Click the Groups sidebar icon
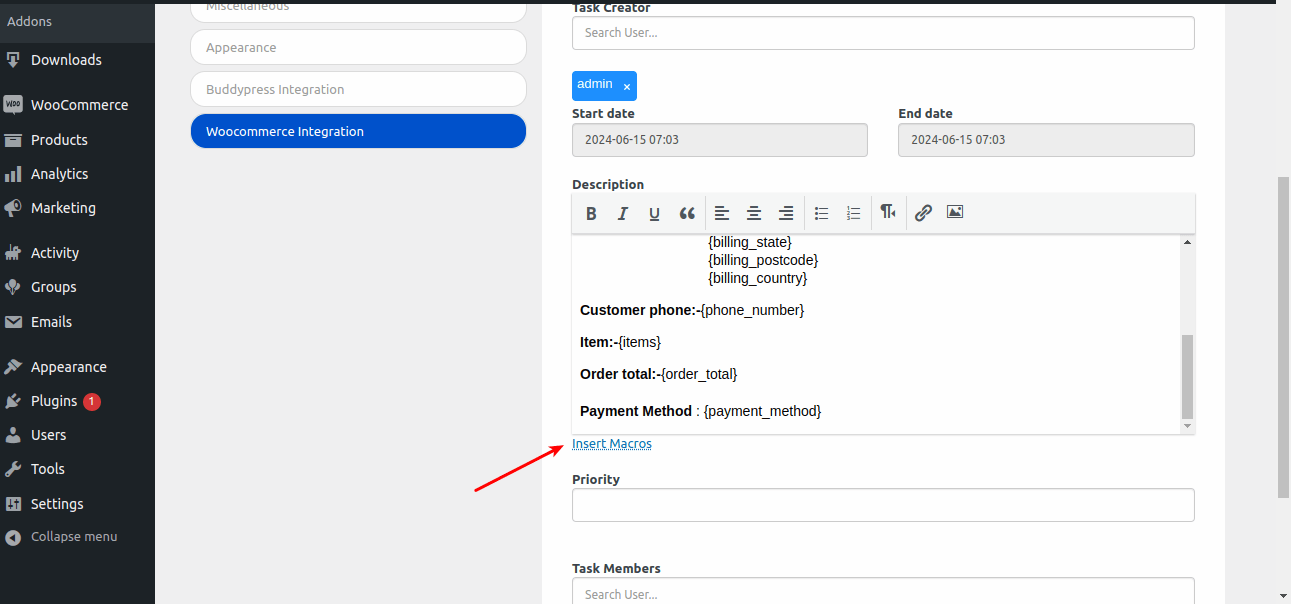This screenshot has width=1291, height=604. tap(13, 287)
